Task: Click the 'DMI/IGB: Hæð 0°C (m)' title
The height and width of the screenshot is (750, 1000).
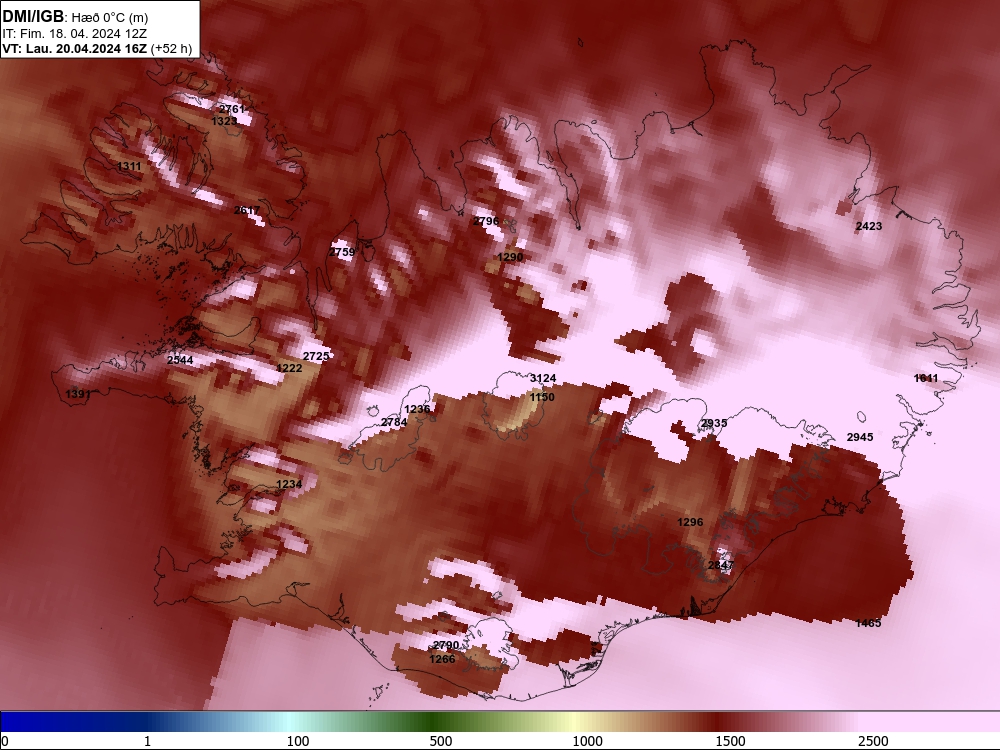Action: tap(75, 17)
